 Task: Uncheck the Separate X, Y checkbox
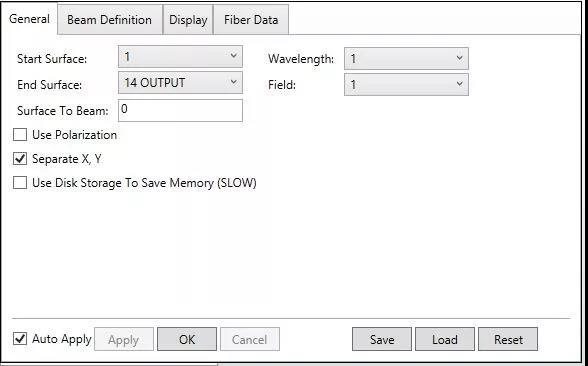point(20,159)
